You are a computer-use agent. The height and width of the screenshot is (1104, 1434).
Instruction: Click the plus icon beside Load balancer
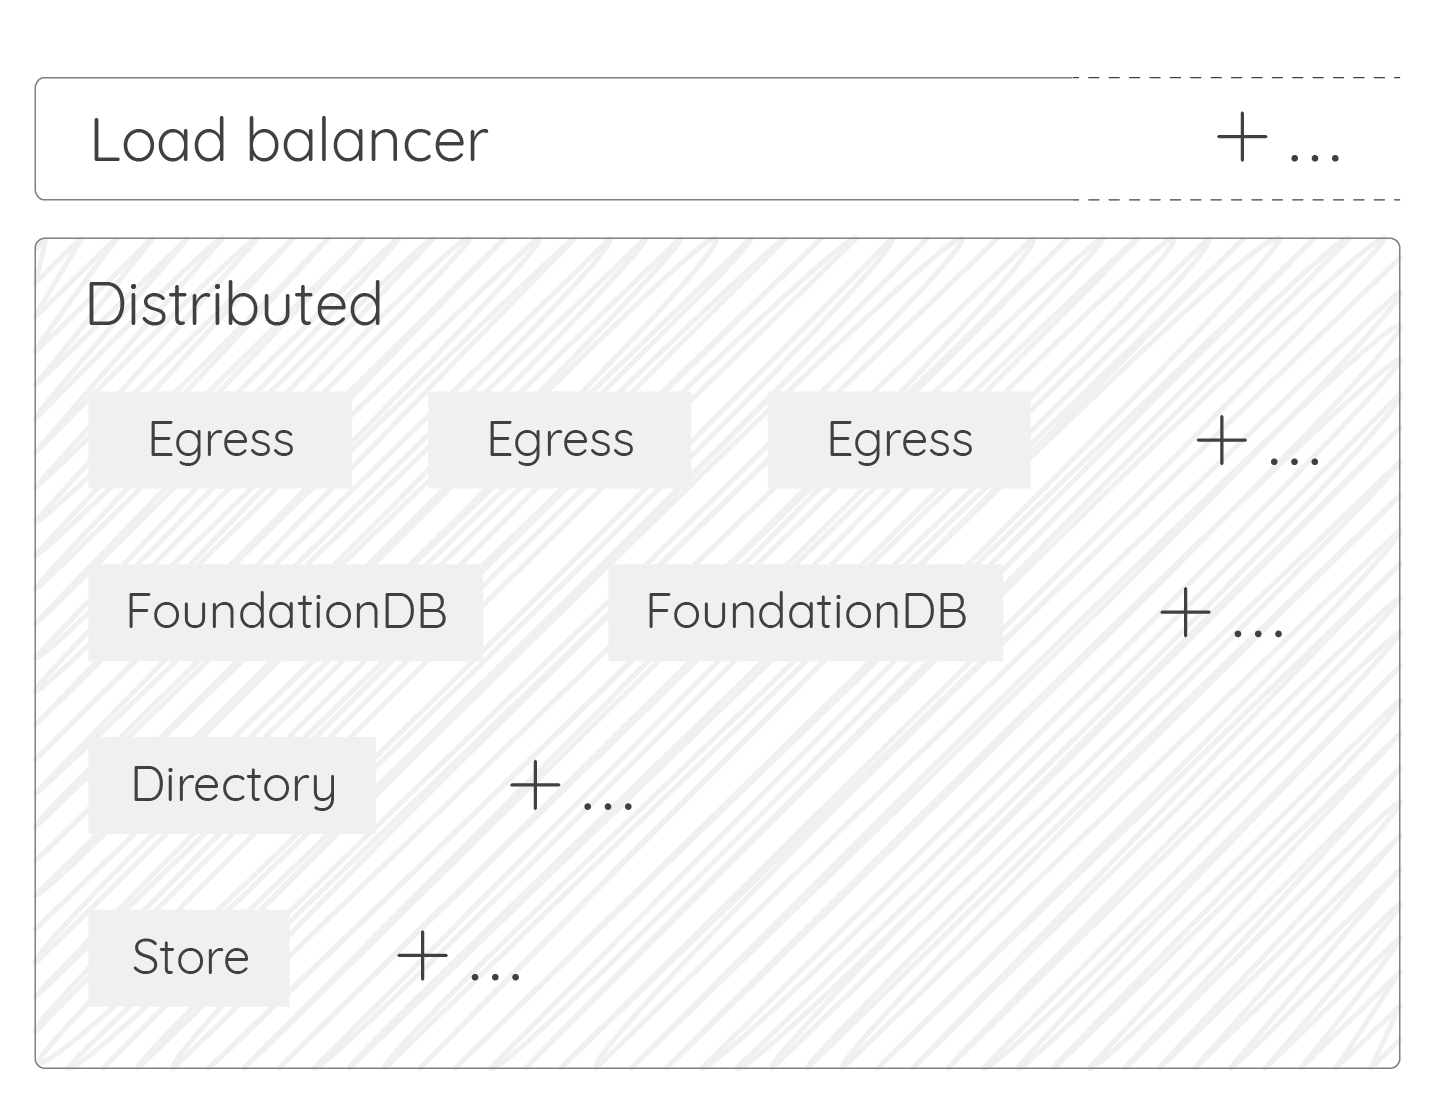pyautogui.click(x=1242, y=137)
